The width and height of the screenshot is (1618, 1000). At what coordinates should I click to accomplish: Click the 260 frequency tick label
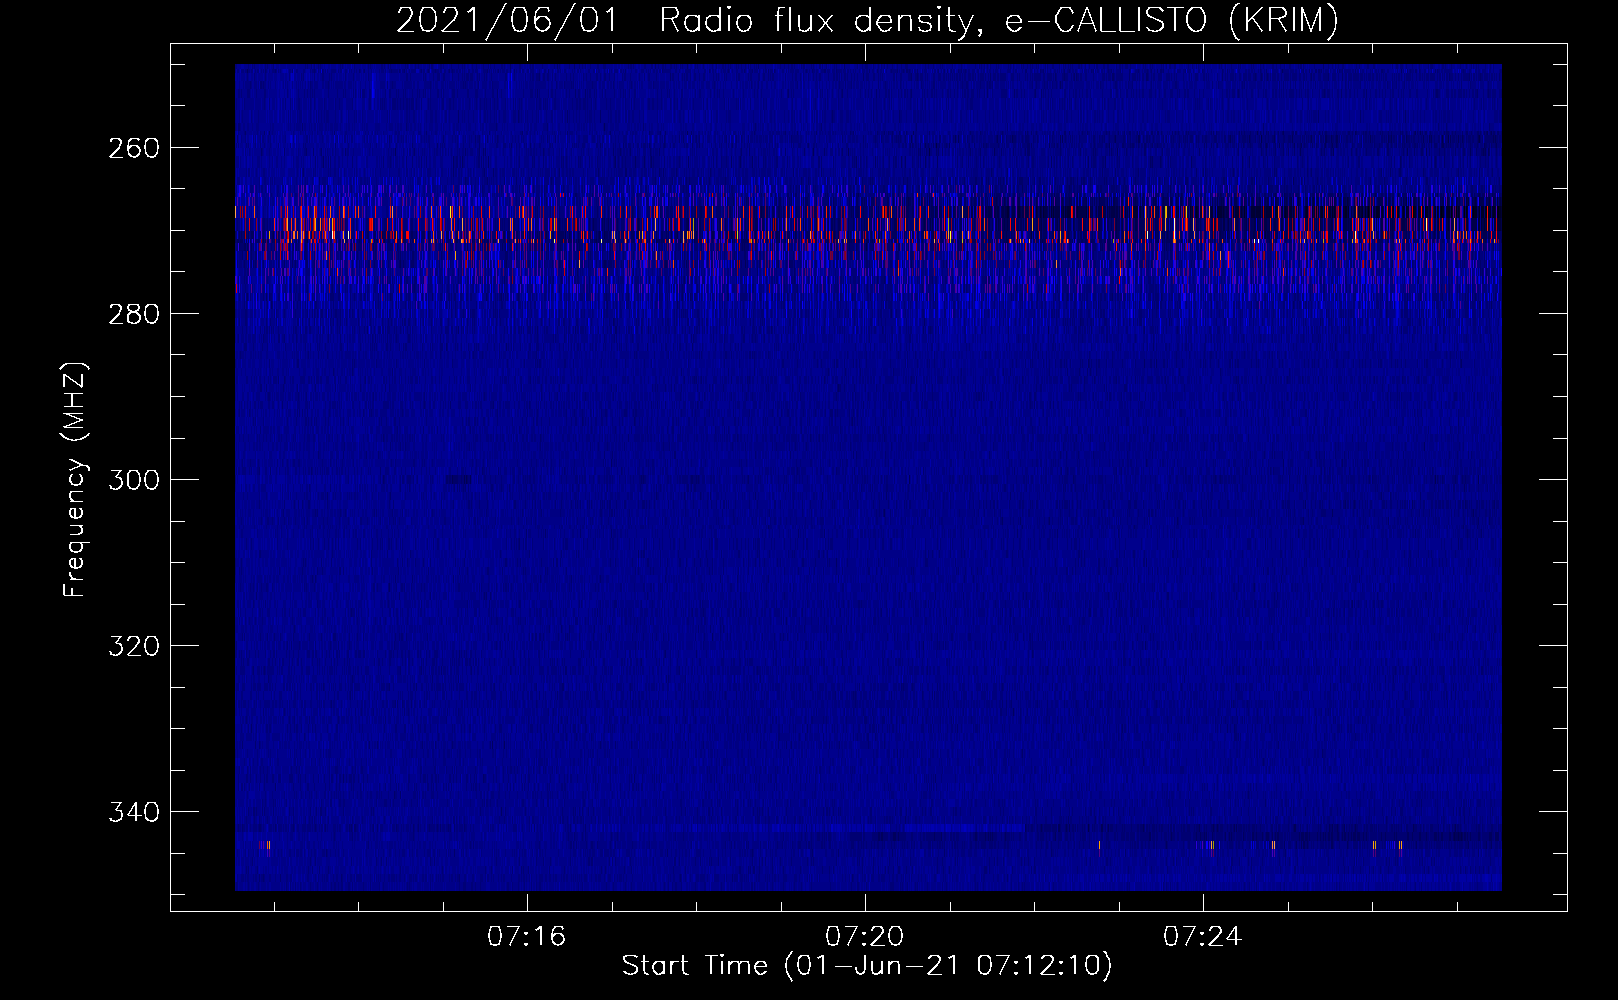point(134,148)
